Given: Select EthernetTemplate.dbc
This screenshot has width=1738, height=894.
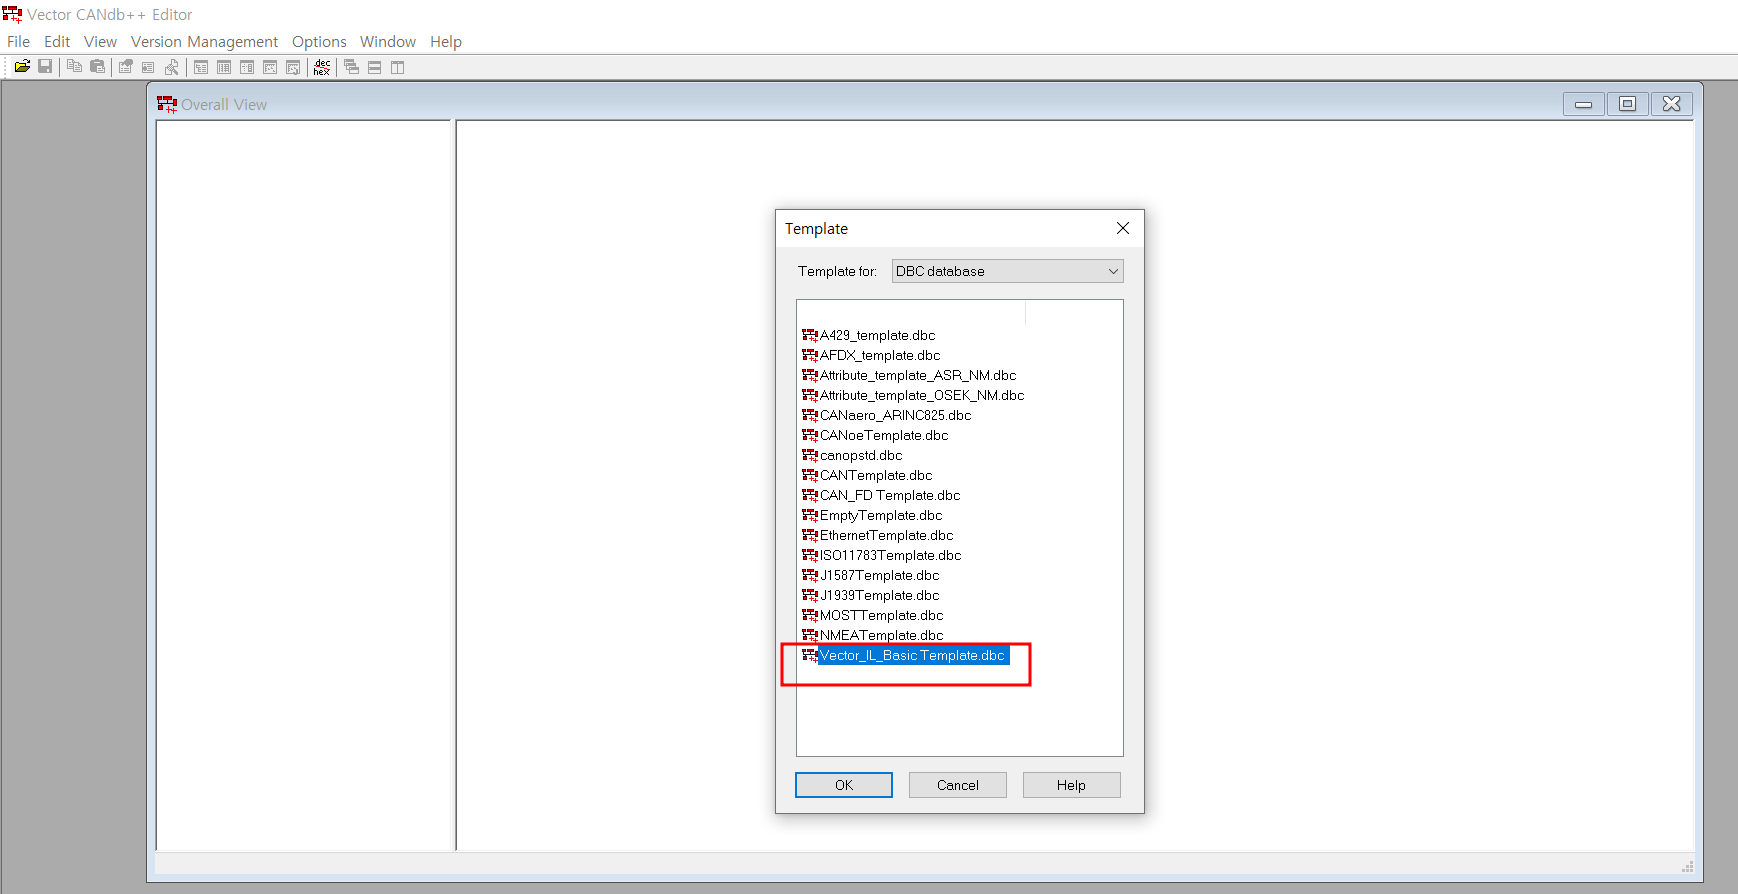Looking at the screenshot, I should coord(887,535).
